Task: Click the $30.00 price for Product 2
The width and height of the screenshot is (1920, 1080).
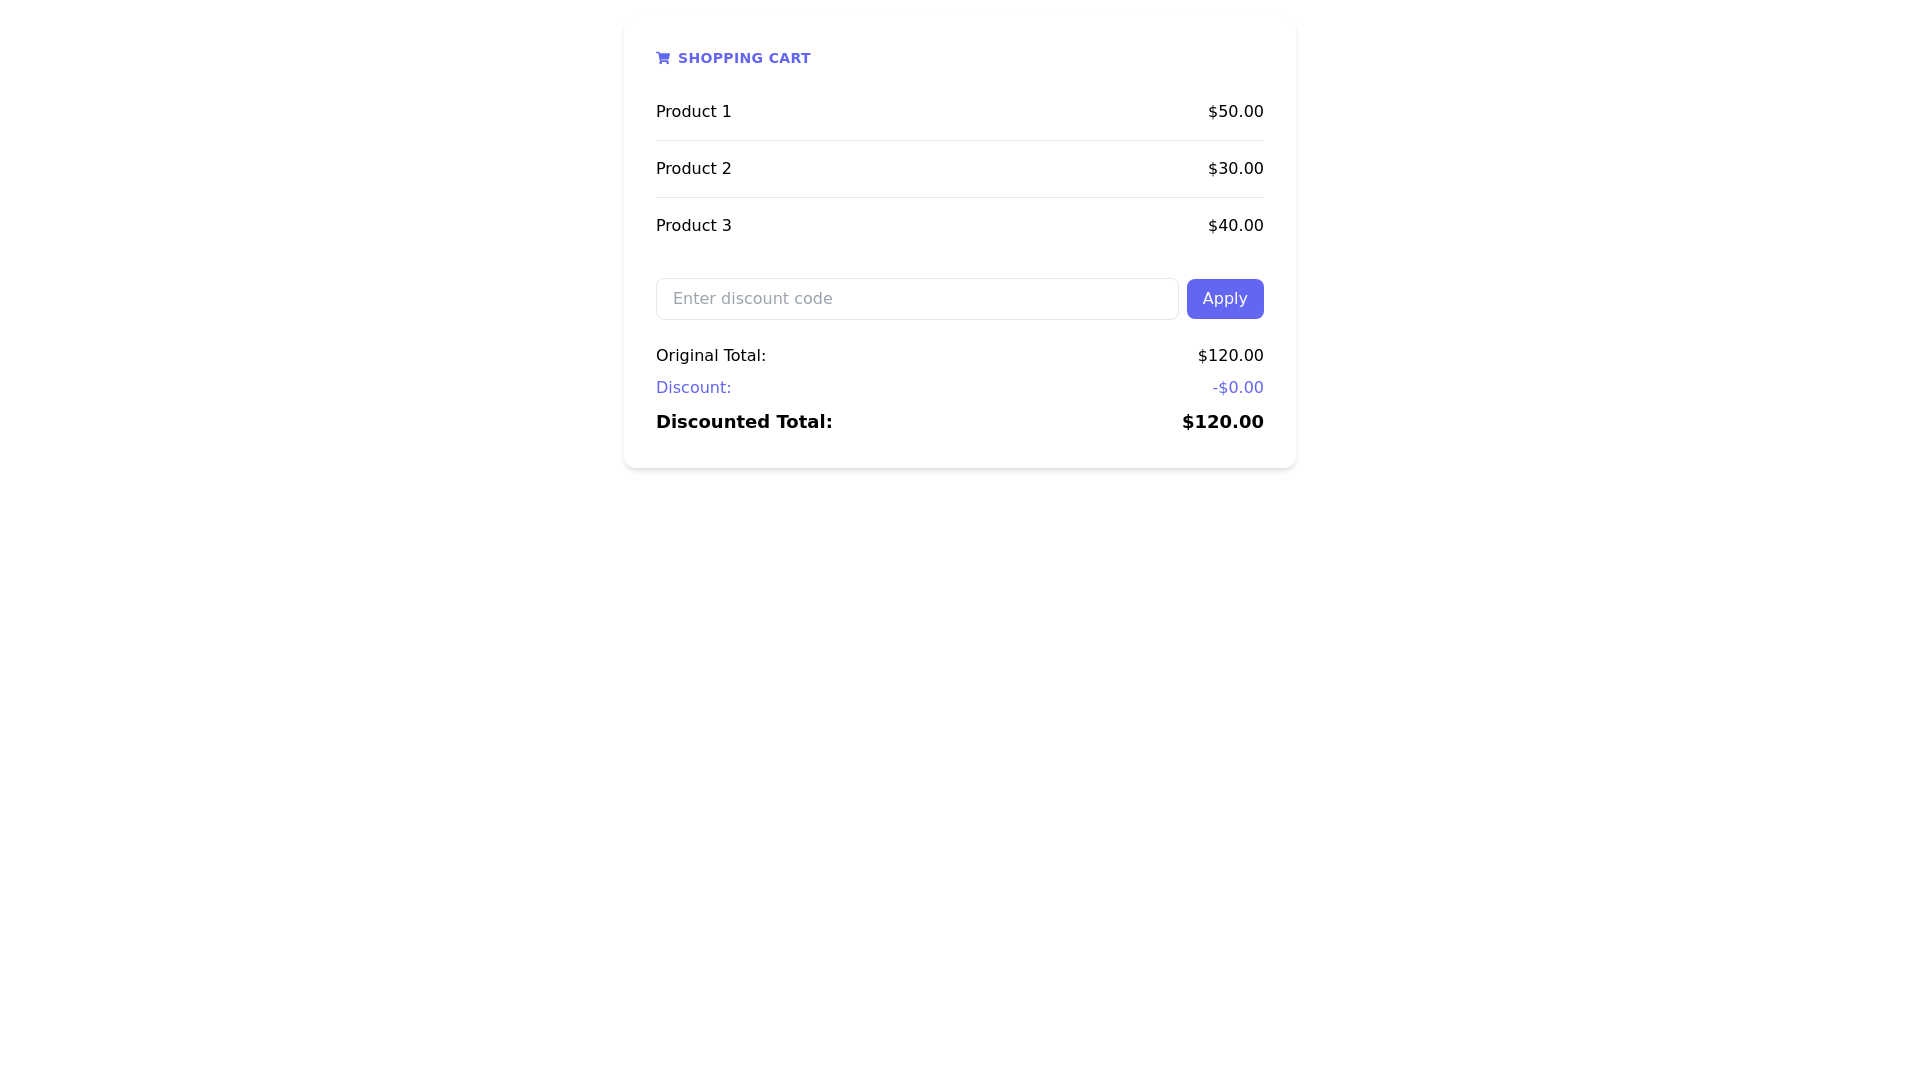Action: coord(1235,168)
